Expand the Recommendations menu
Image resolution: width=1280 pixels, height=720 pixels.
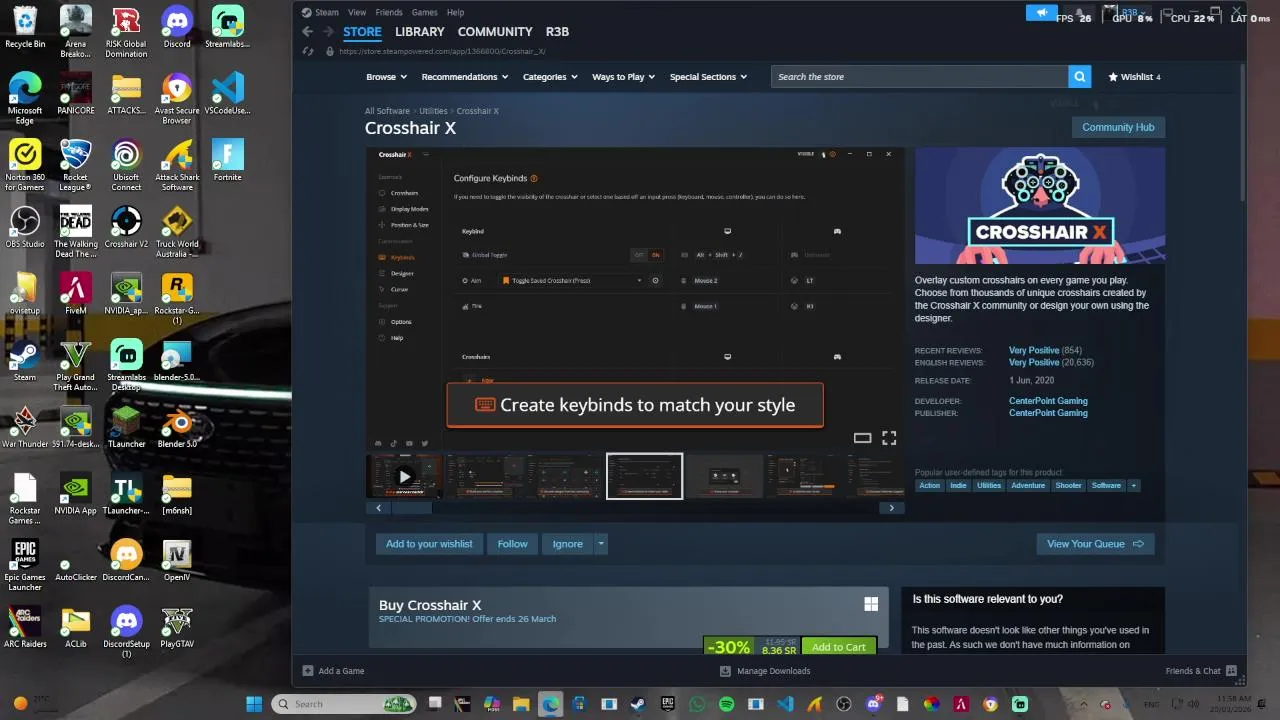point(464,77)
